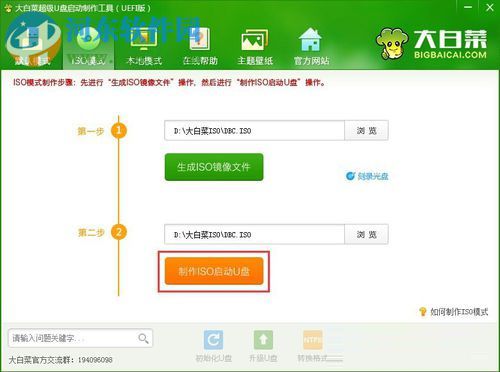Viewport: 500px width, 372px height.
Task: Minimize the 大白菜 window
Action: coord(468,7)
